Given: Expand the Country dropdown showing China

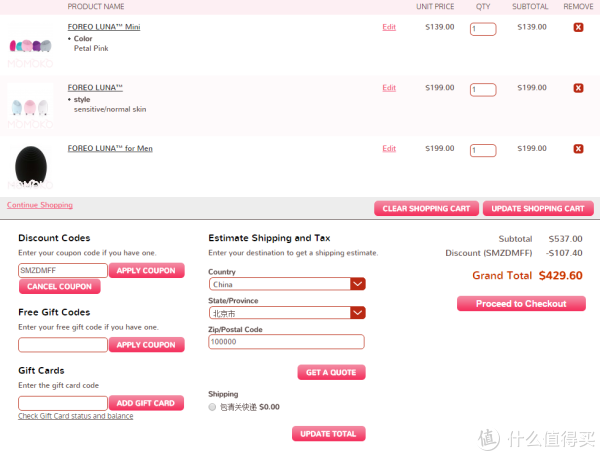Looking at the screenshot, I should [287, 284].
